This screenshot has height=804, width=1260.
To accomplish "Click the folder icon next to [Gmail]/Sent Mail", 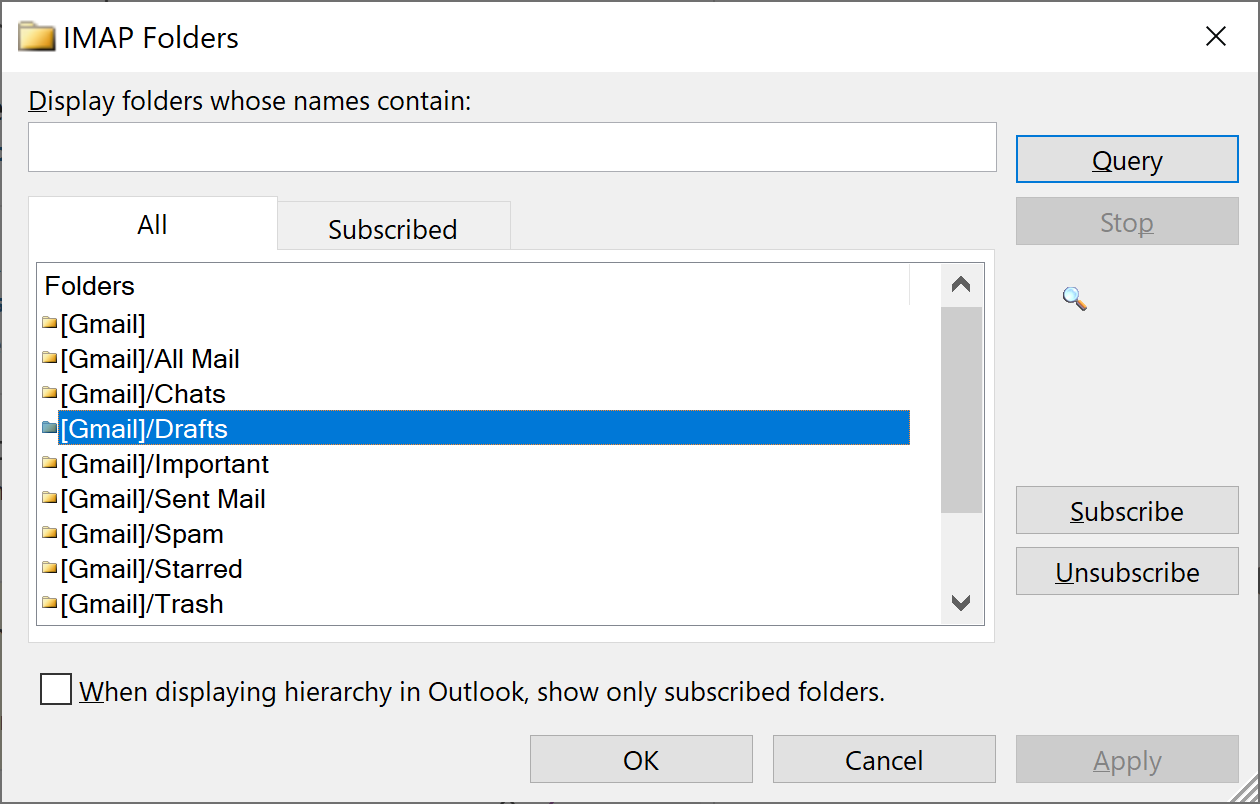I will pyautogui.click(x=50, y=499).
